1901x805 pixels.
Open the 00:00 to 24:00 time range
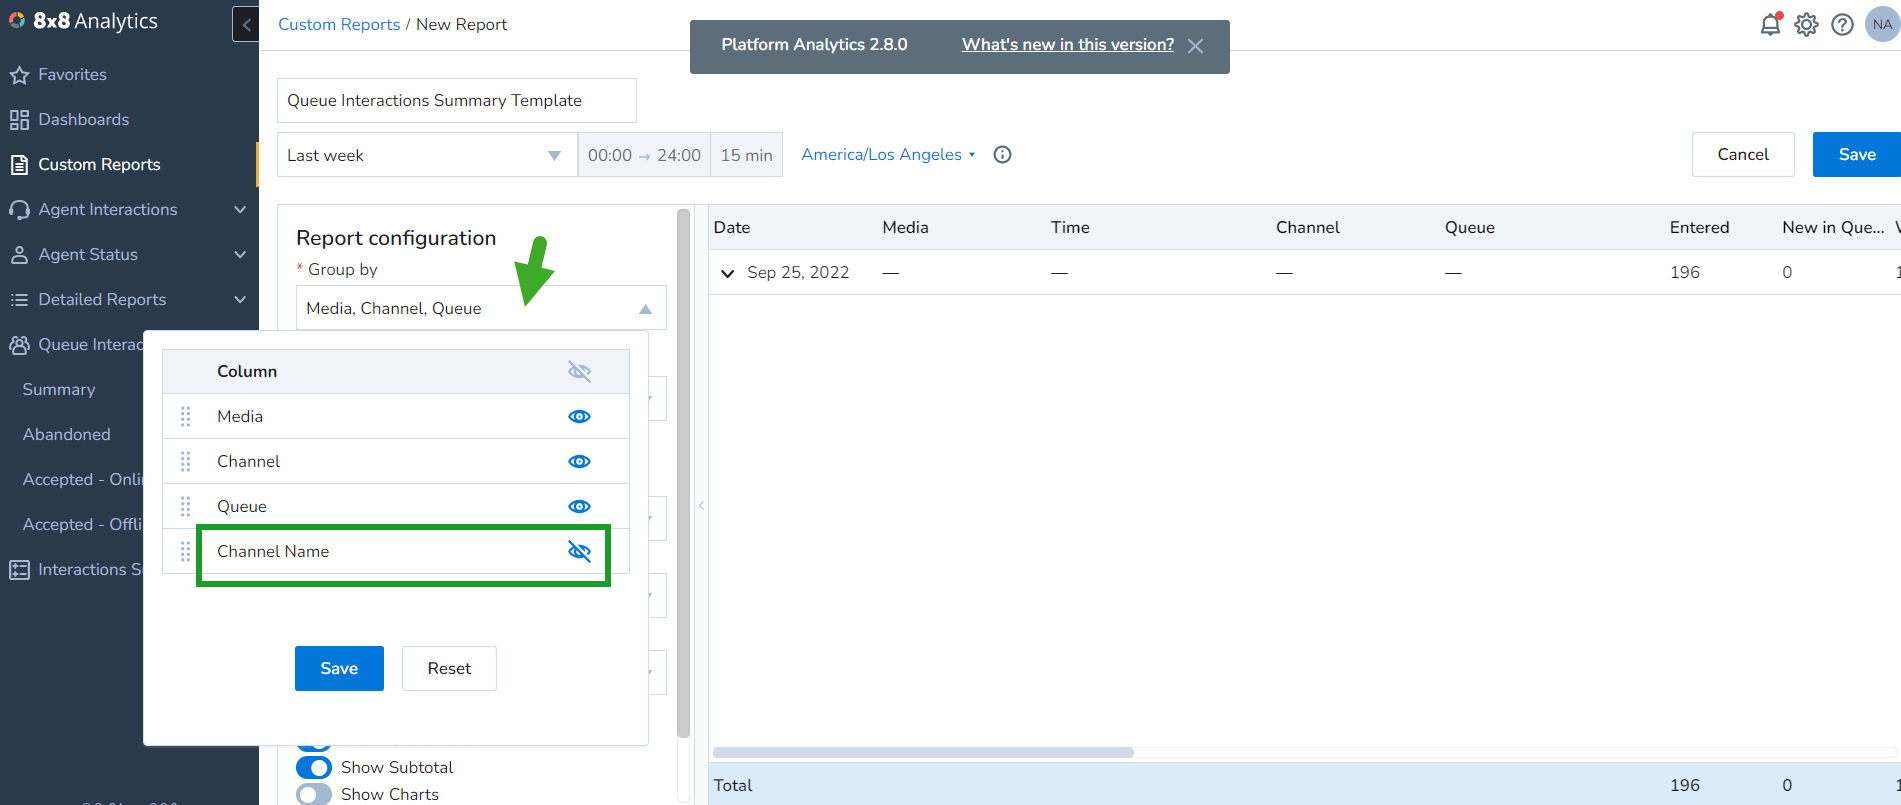click(x=644, y=155)
